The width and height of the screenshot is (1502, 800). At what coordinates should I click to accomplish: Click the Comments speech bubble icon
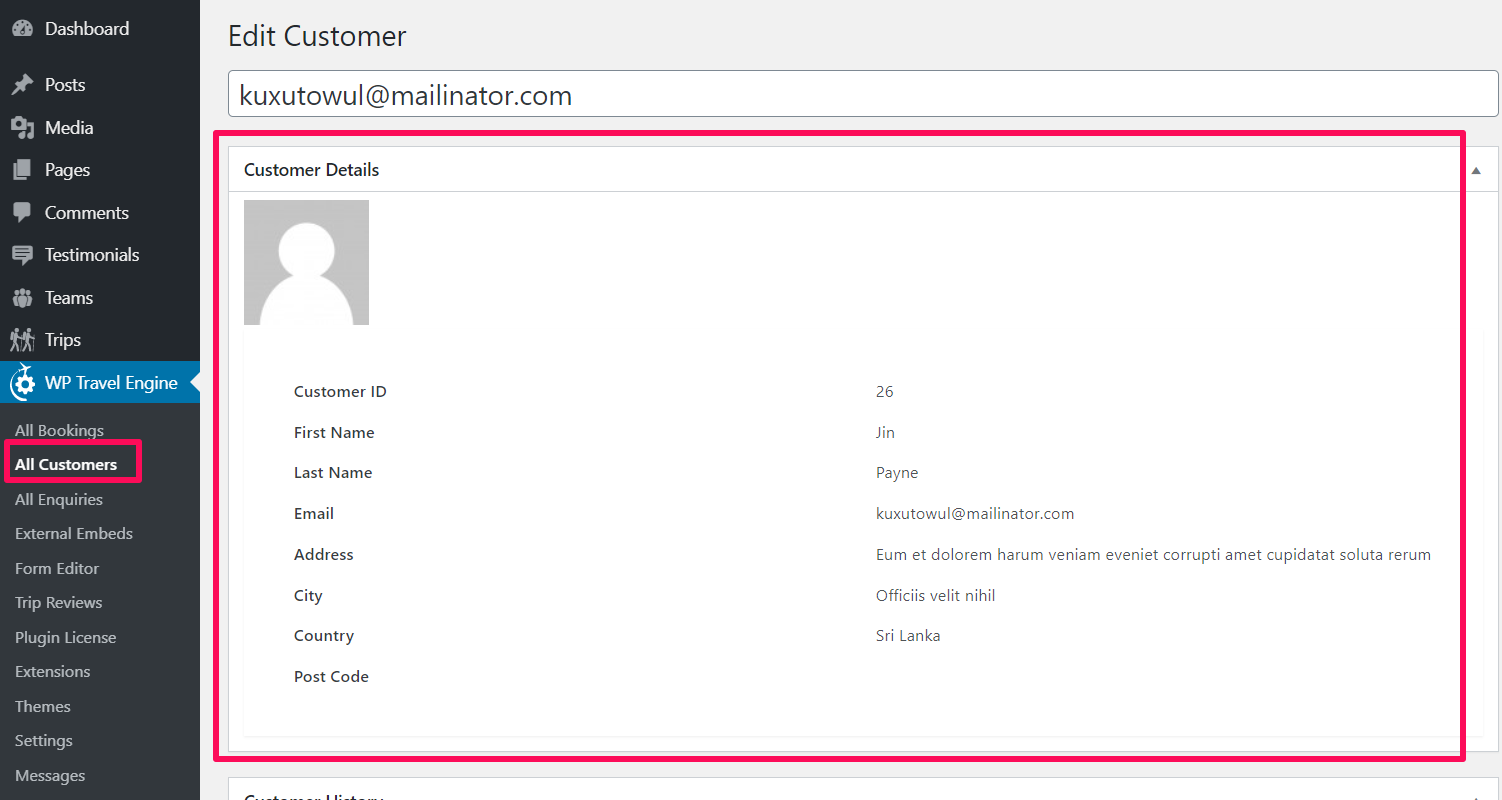pyautogui.click(x=22, y=213)
